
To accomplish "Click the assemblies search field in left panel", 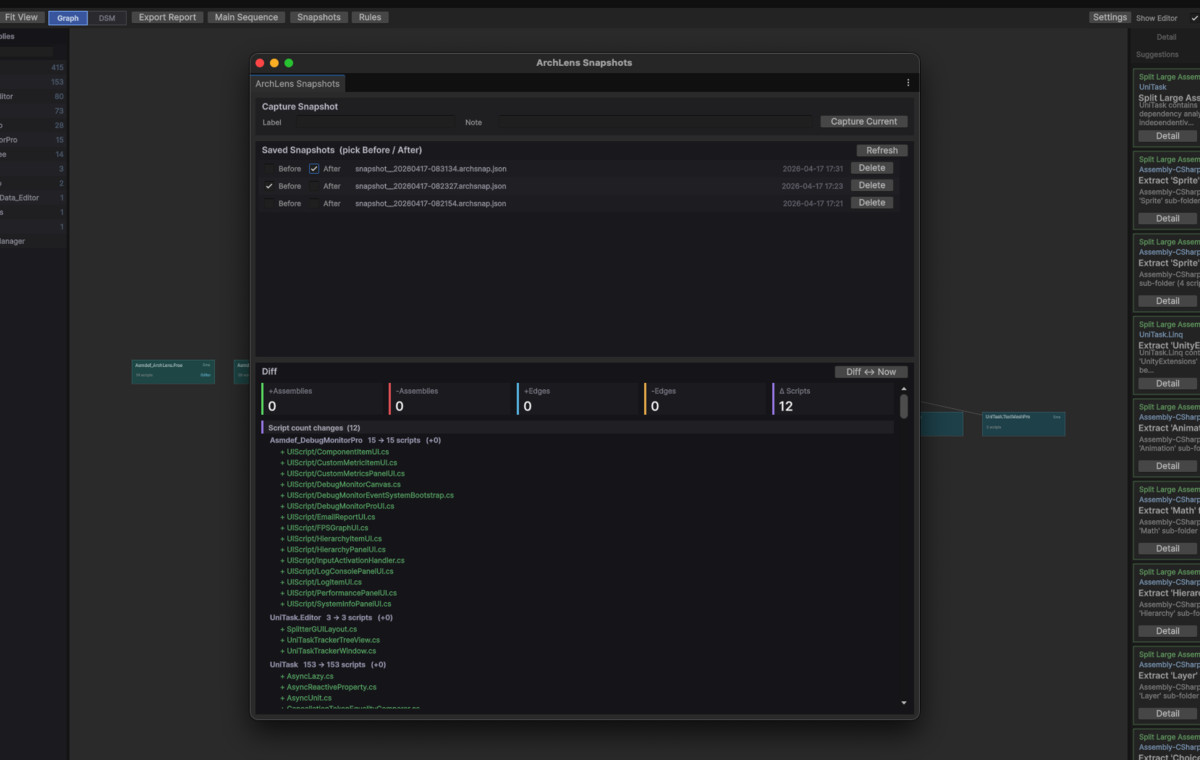I will pyautogui.click(x=26, y=51).
